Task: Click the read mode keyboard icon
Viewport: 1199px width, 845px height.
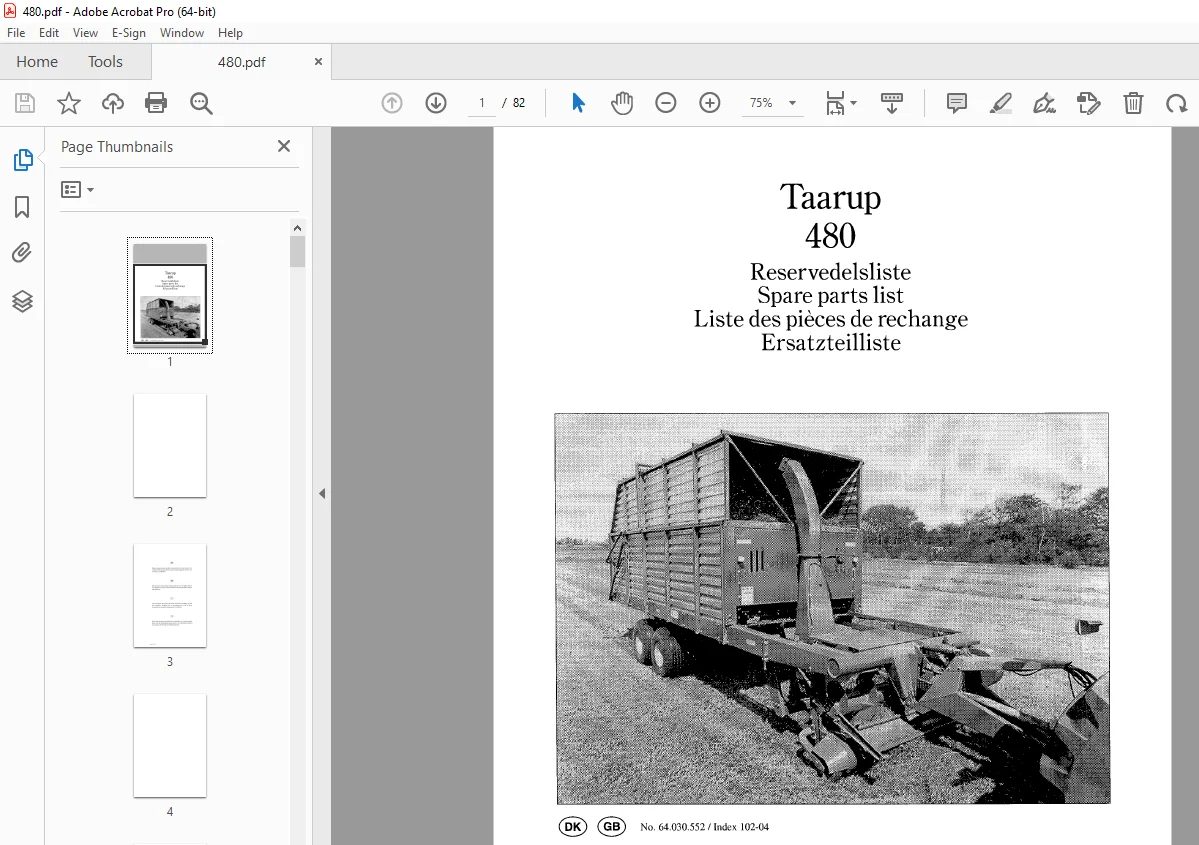Action: (x=892, y=102)
